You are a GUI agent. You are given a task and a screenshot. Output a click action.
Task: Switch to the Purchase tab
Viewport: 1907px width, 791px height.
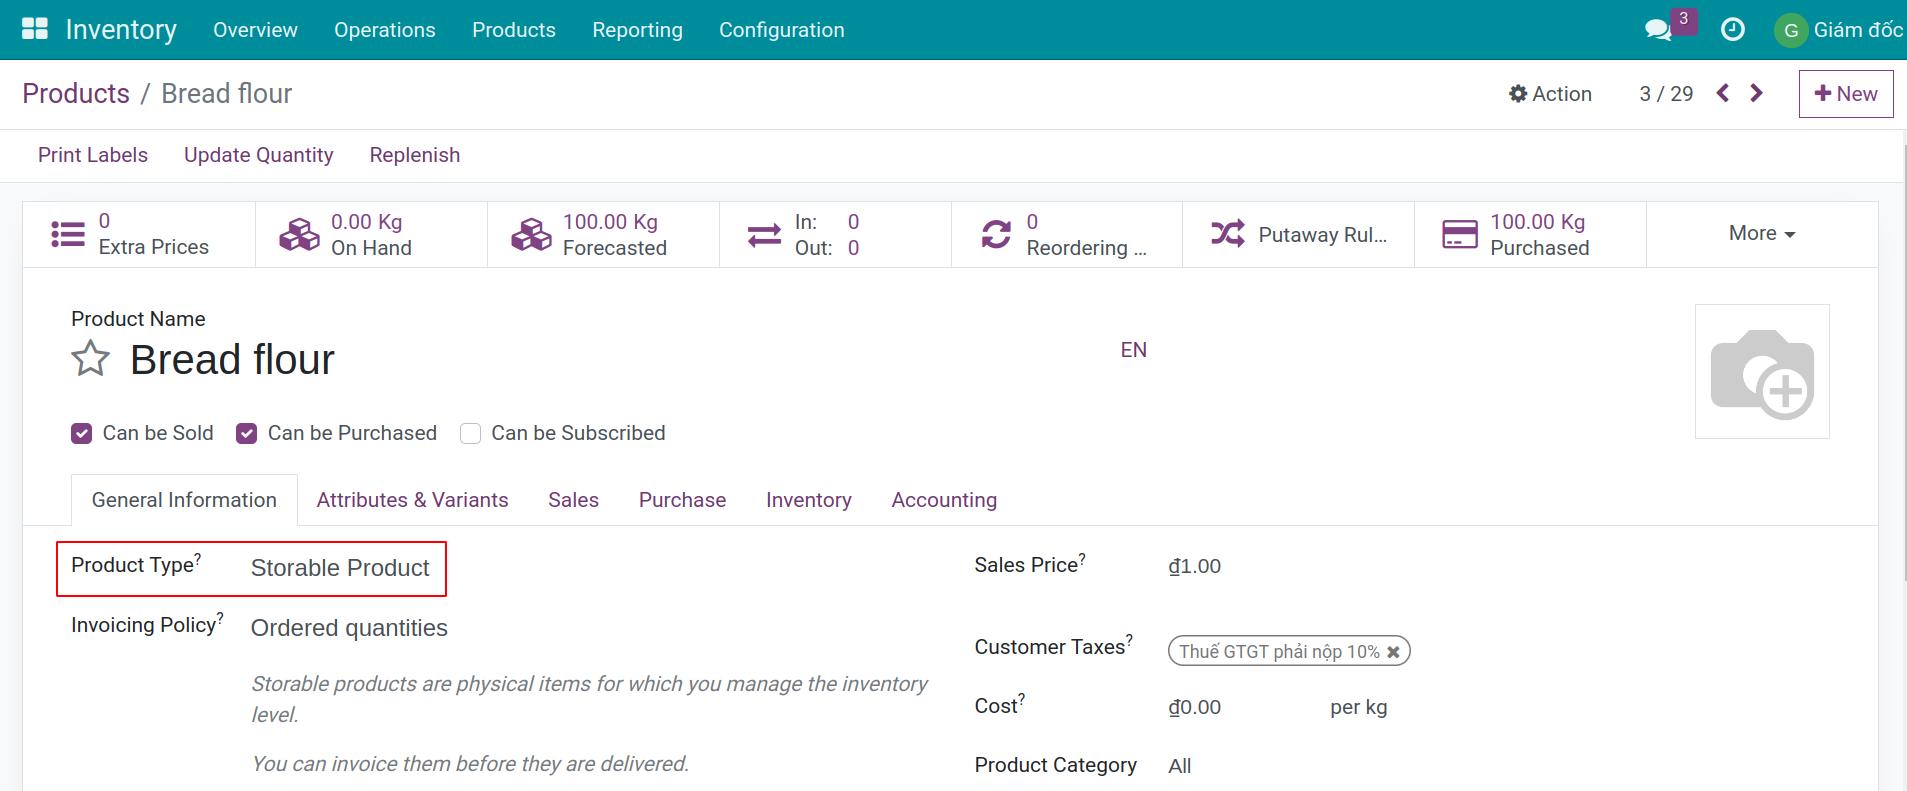pyautogui.click(x=682, y=500)
